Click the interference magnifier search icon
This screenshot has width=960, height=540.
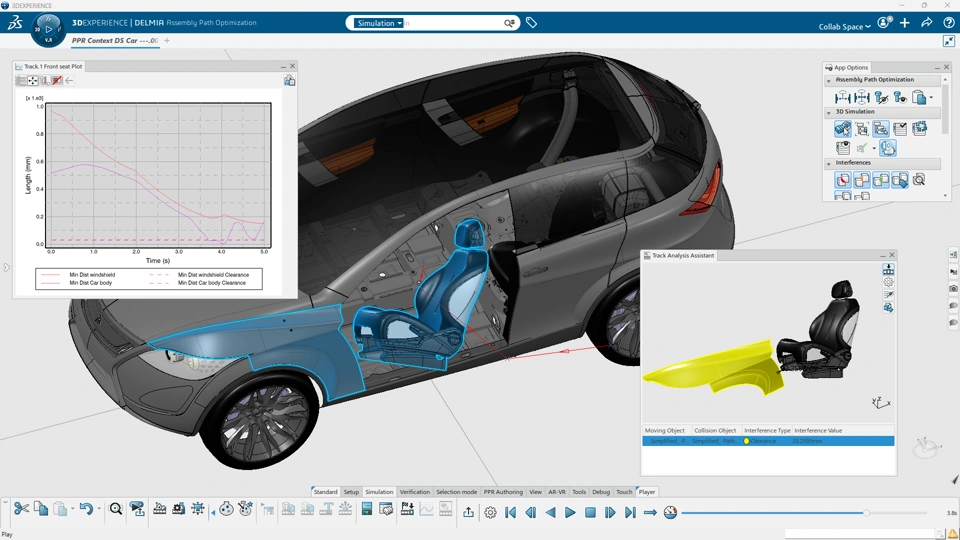tap(919, 179)
